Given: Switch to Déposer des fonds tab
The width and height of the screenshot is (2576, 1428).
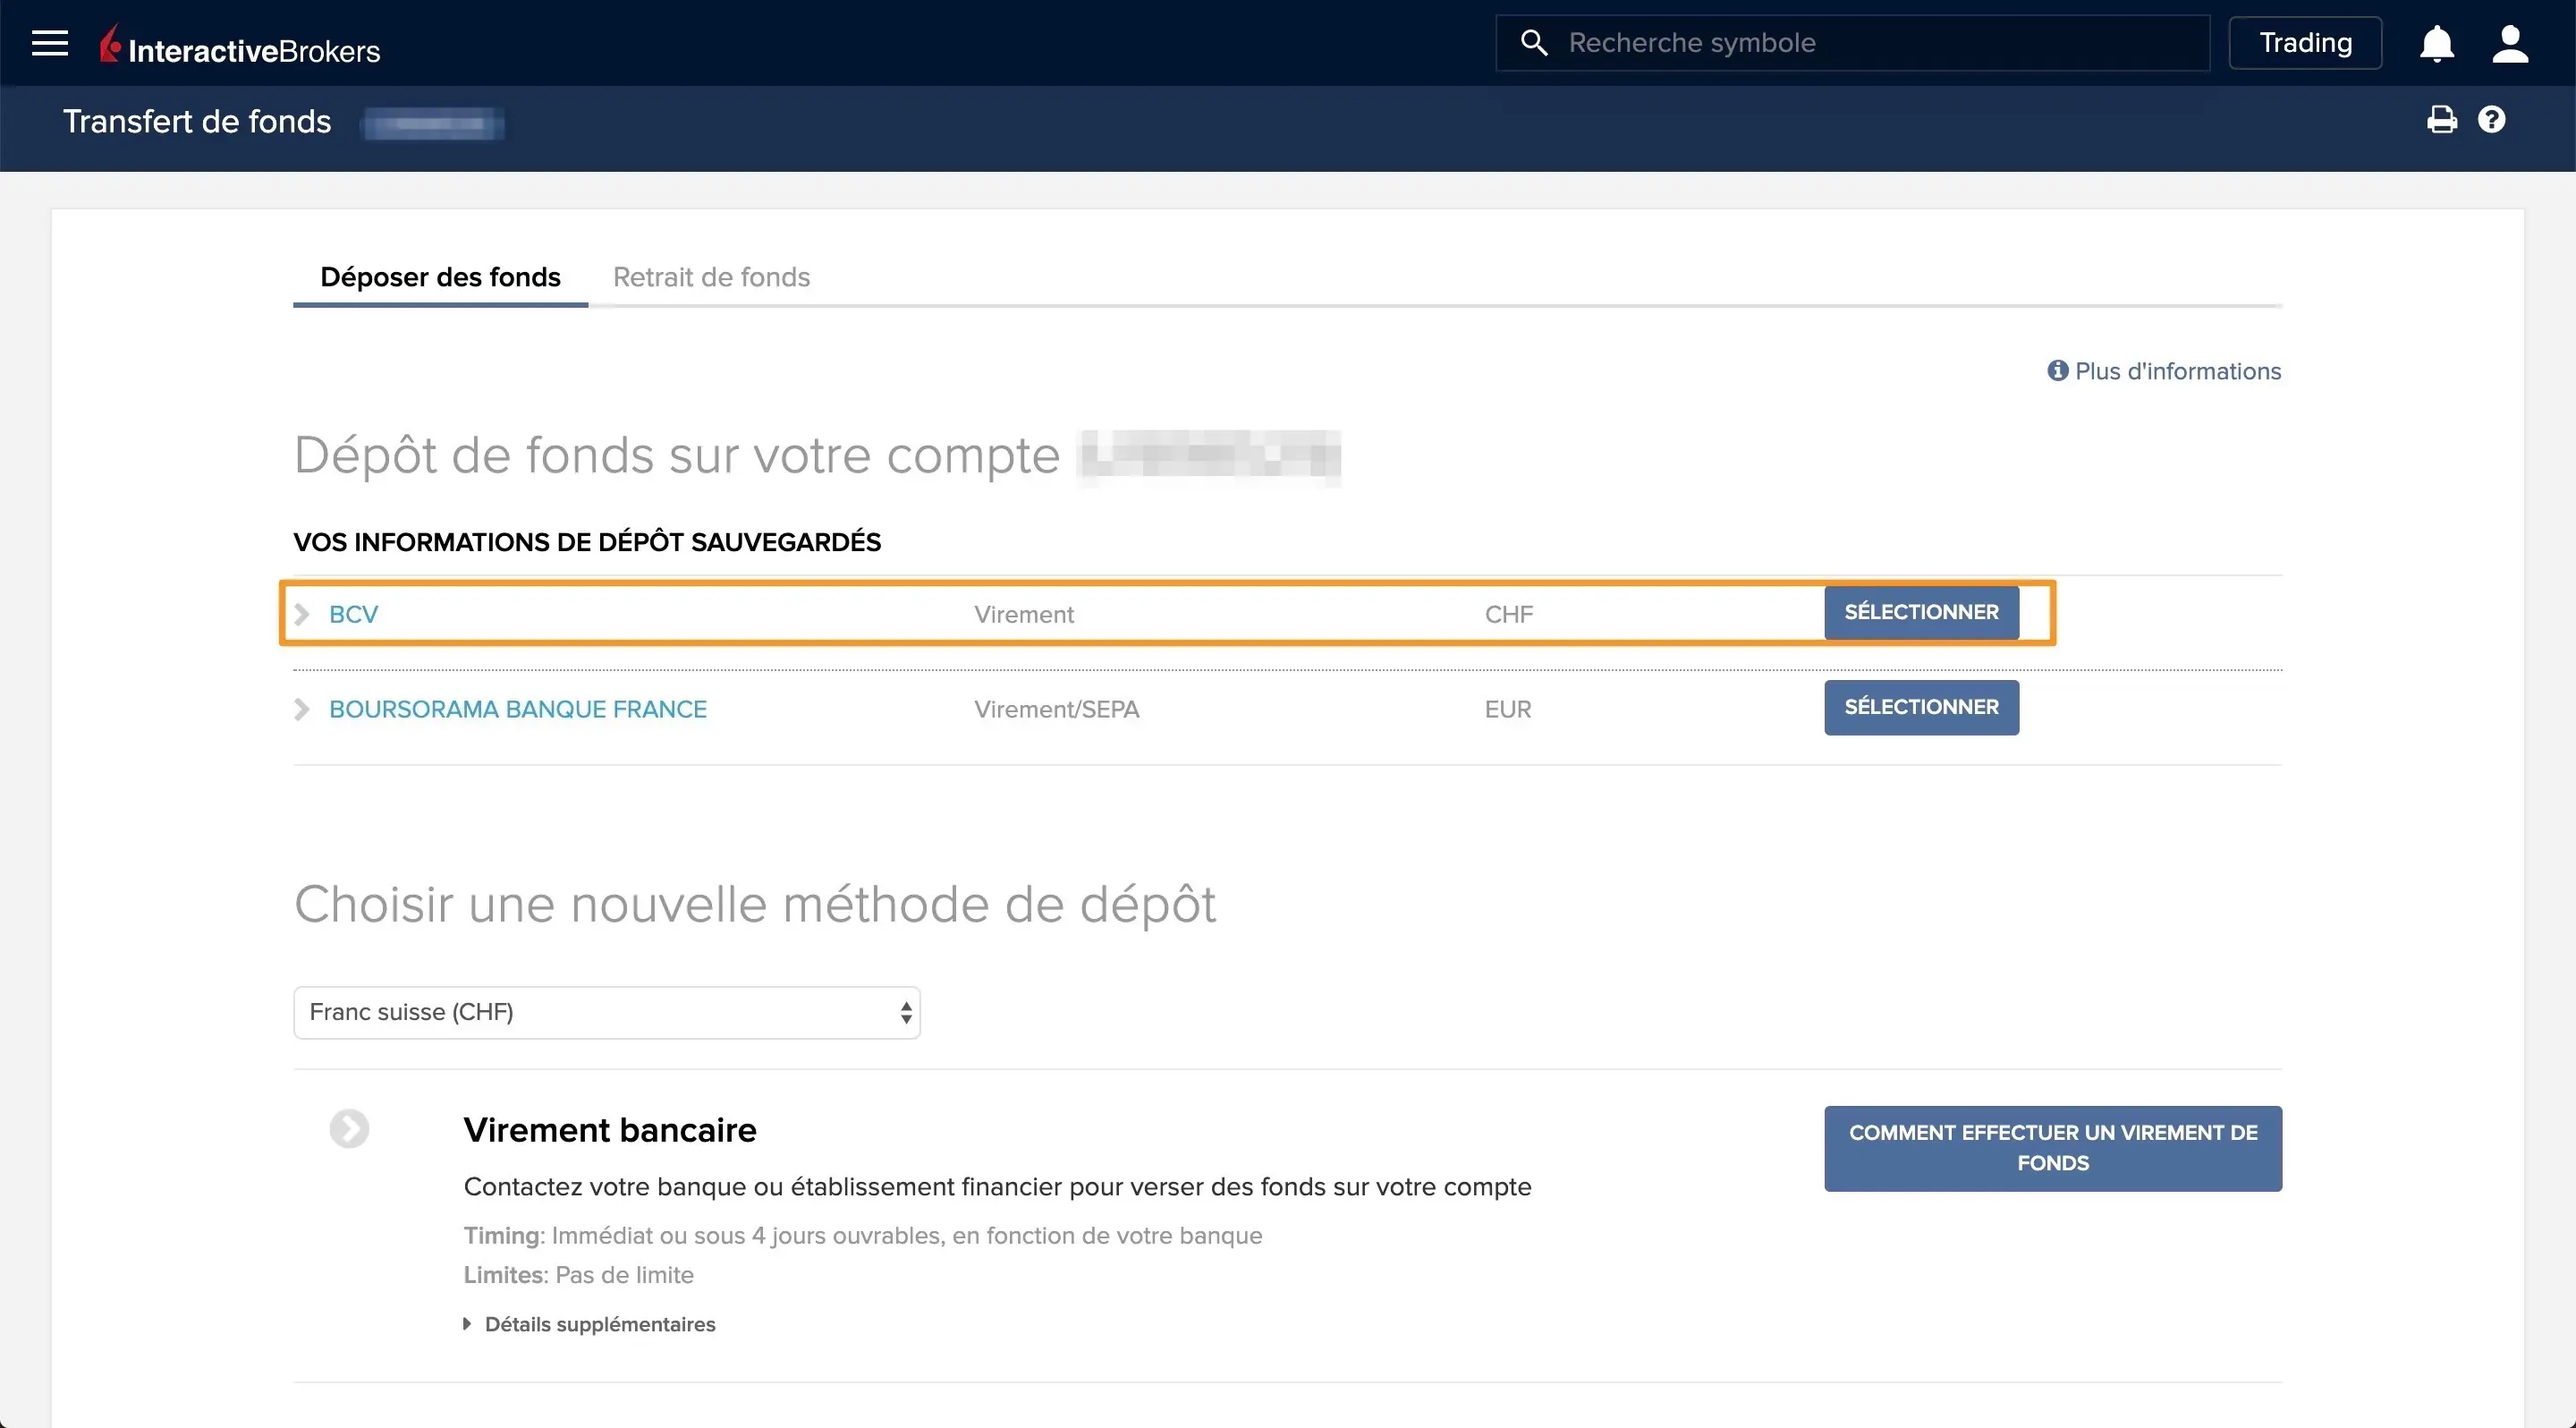Looking at the screenshot, I should [x=440, y=277].
